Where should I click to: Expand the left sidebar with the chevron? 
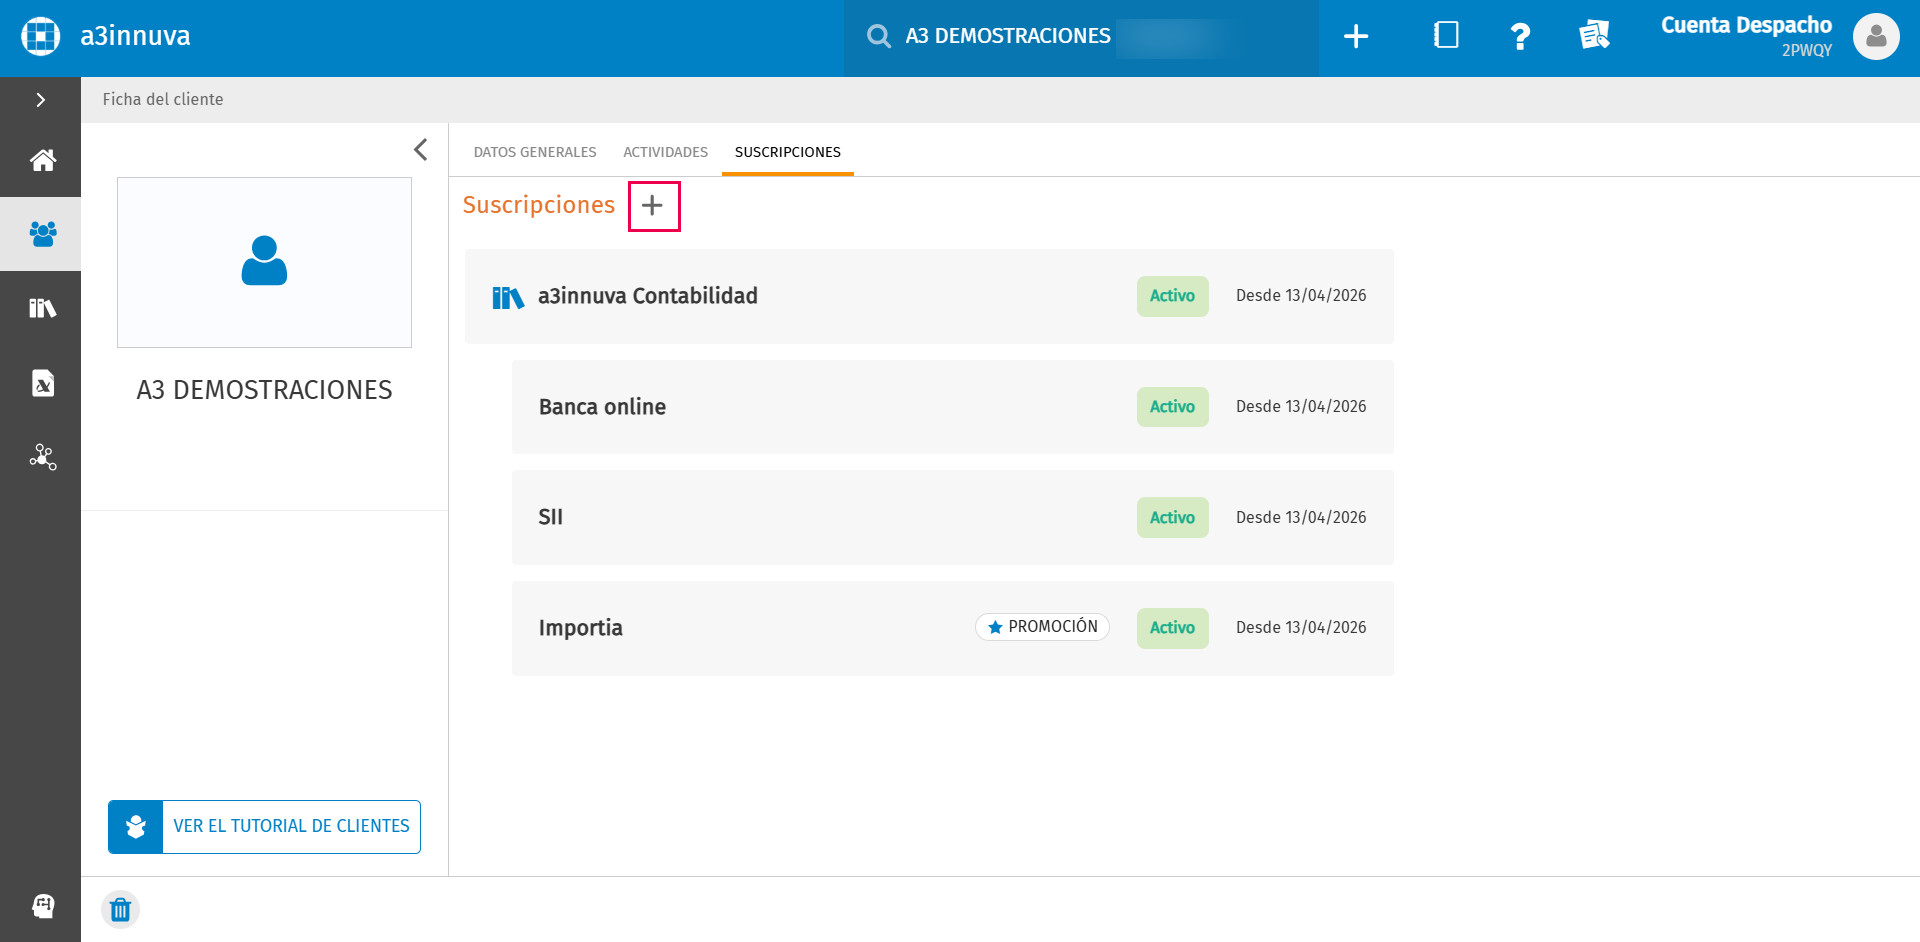click(x=41, y=100)
